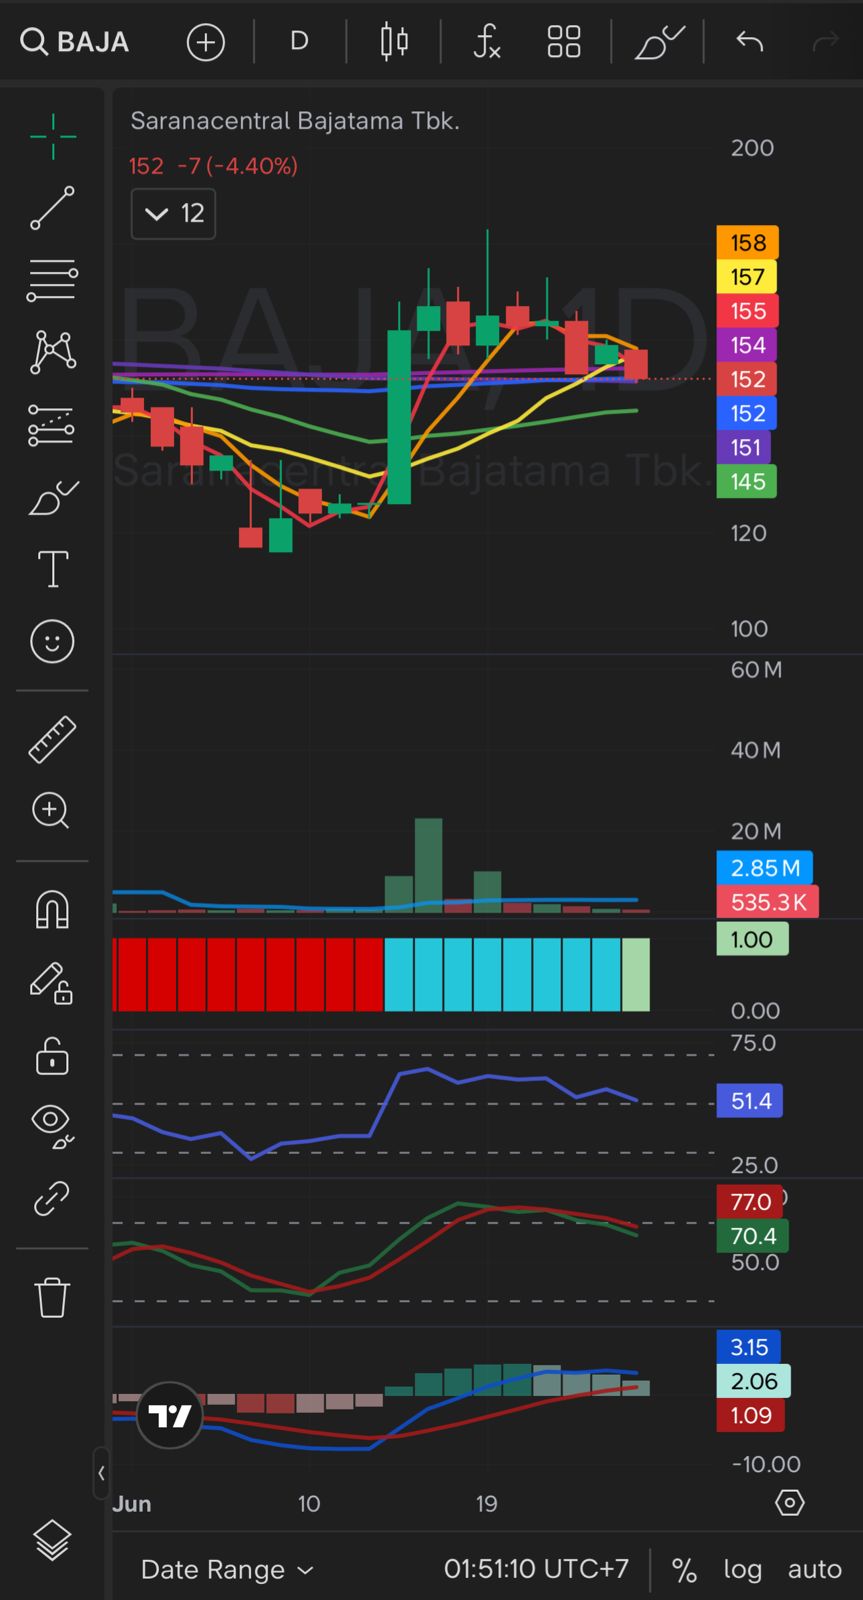Viewport: 863px width, 1600px height.
Task: Remove drawings with the trash icon
Action: click(x=52, y=1297)
